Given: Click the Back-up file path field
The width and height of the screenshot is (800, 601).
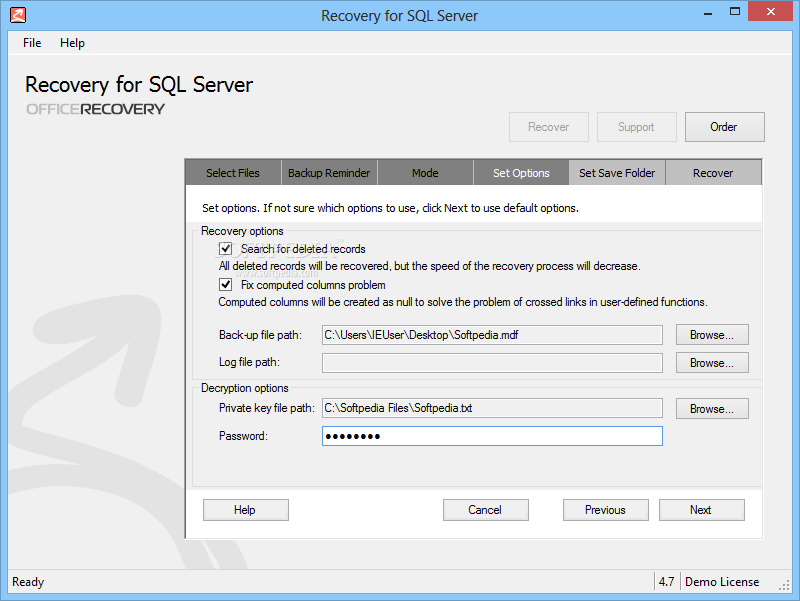Looking at the screenshot, I should pos(492,335).
